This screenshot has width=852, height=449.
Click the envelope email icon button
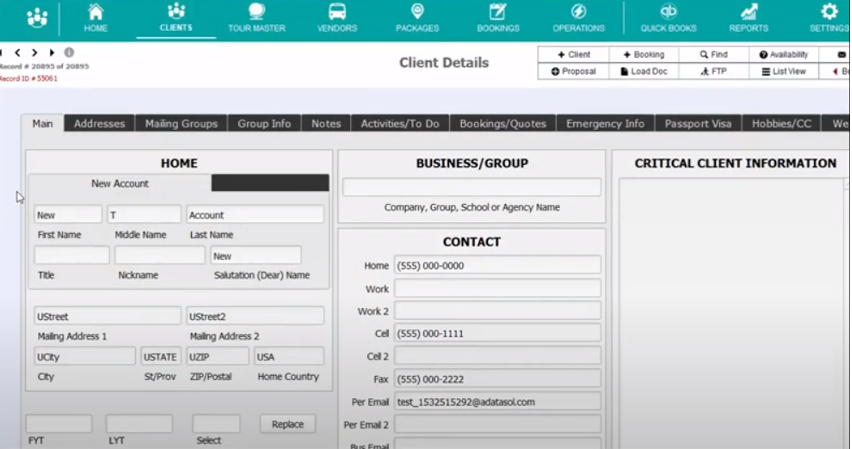coord(841,54)
